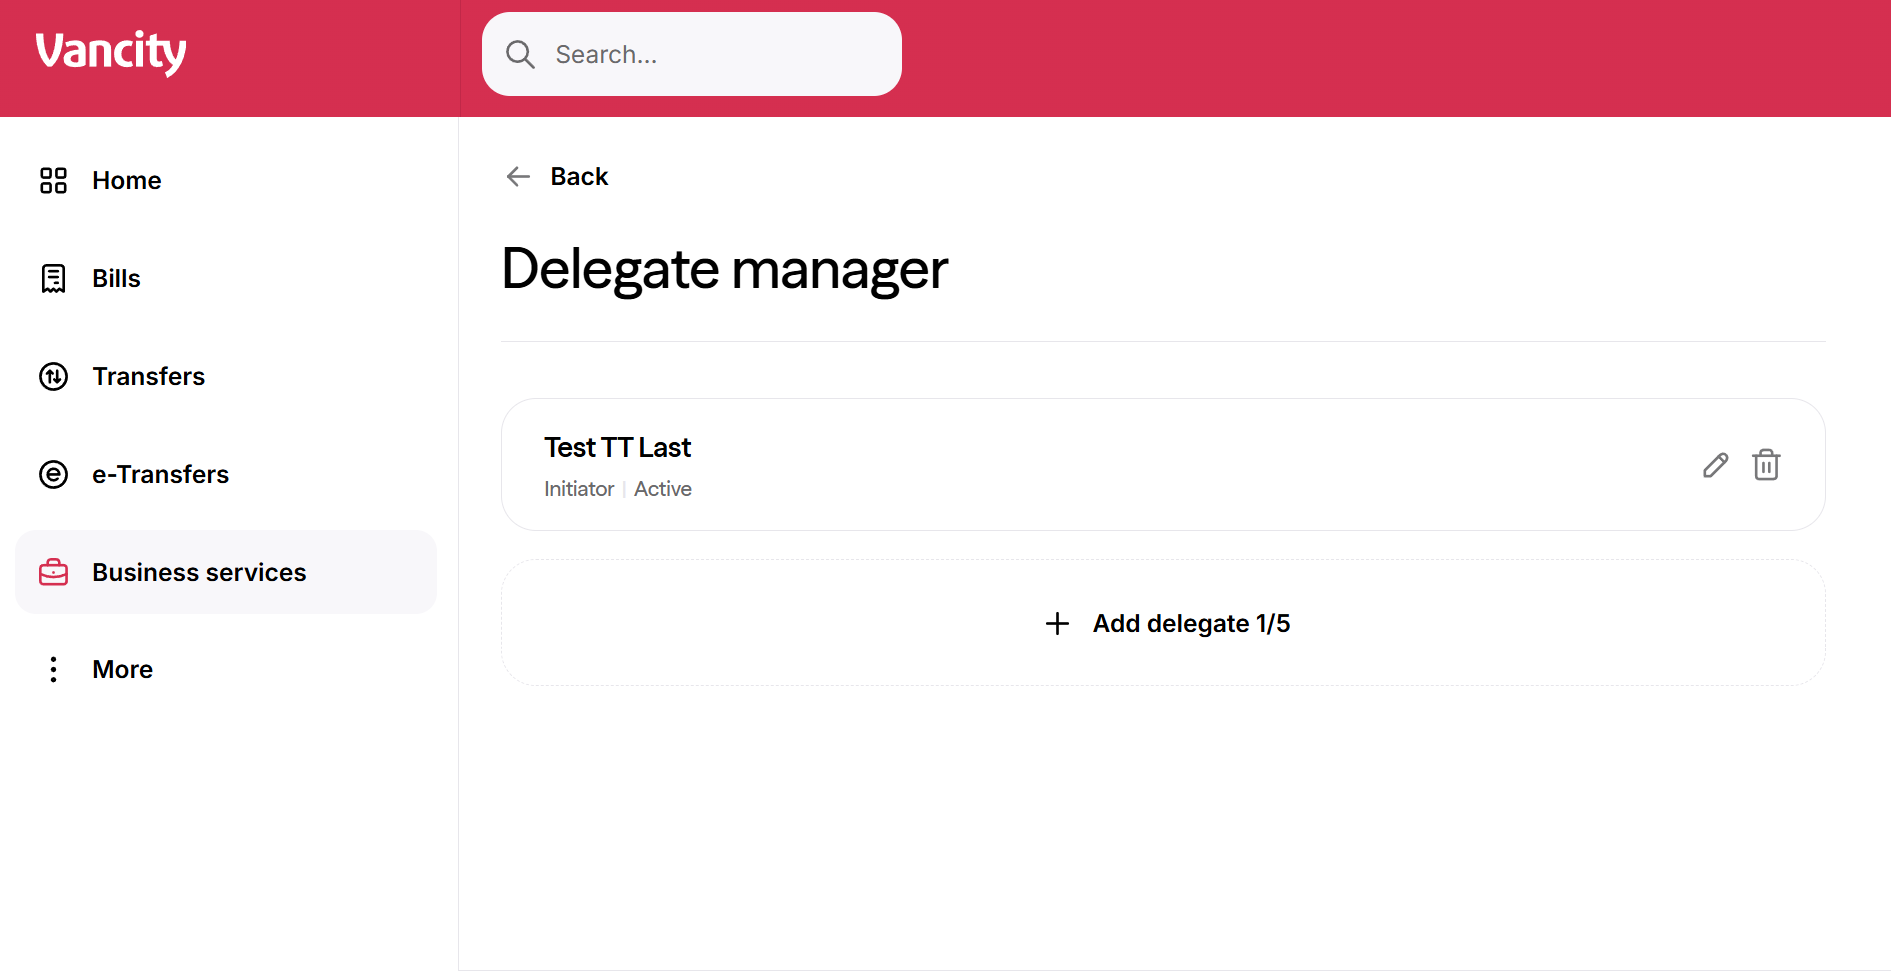Image resolution: width=1891 pixels, height=971 pixels.
Task: Click the three-dot More icon
Action: pyautogui.click(x=53, y=669)
